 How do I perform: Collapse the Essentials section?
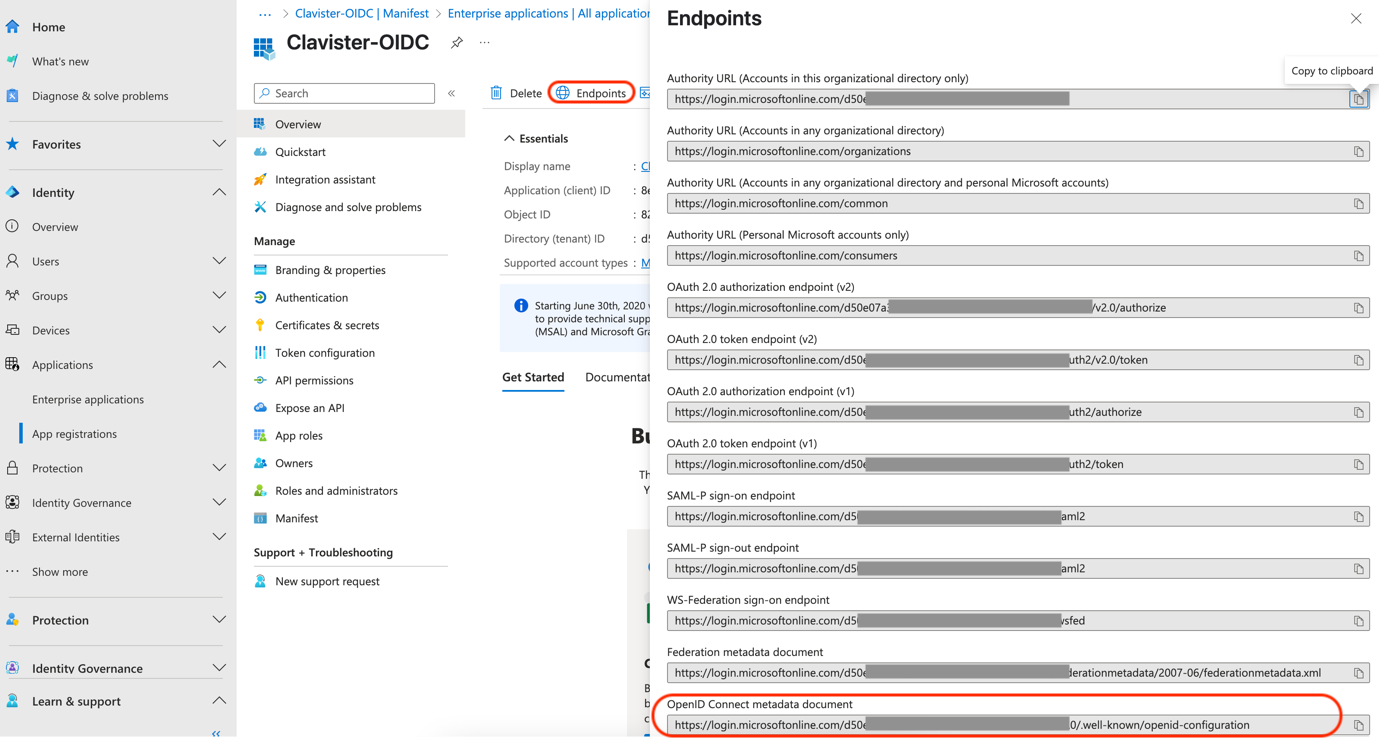(x=509, y=139)
